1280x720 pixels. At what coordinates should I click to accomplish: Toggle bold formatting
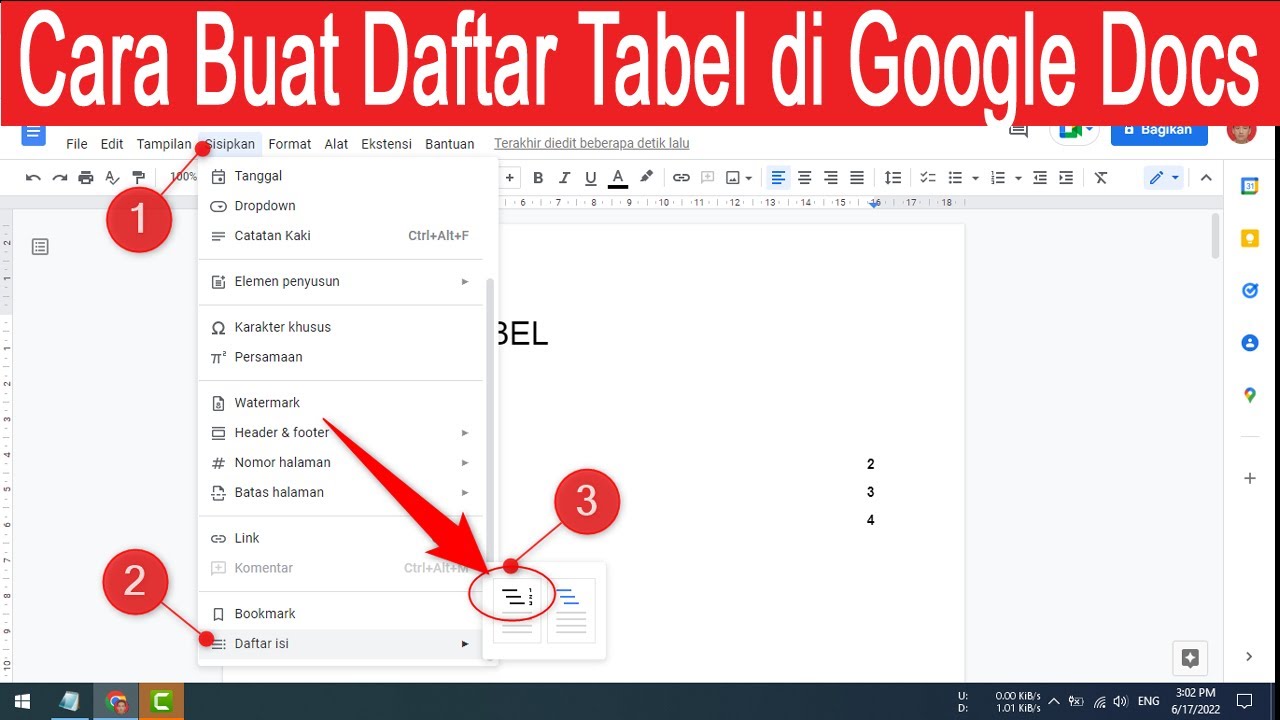click(538, 178)
